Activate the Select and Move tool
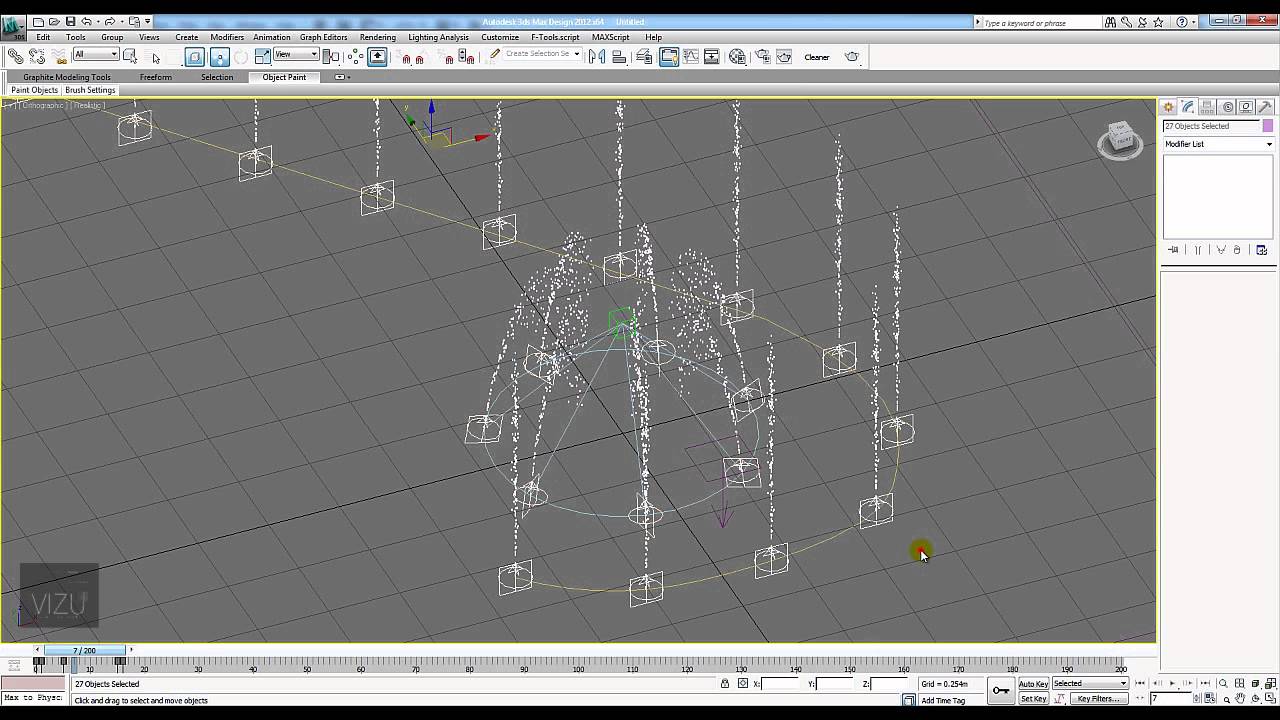This screenshot has height=720, width=1280. coord(219,57)
